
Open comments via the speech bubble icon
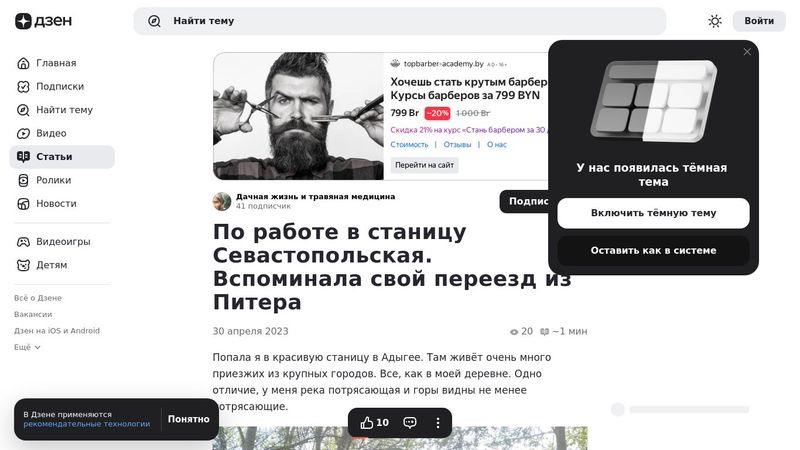point(410,422)
